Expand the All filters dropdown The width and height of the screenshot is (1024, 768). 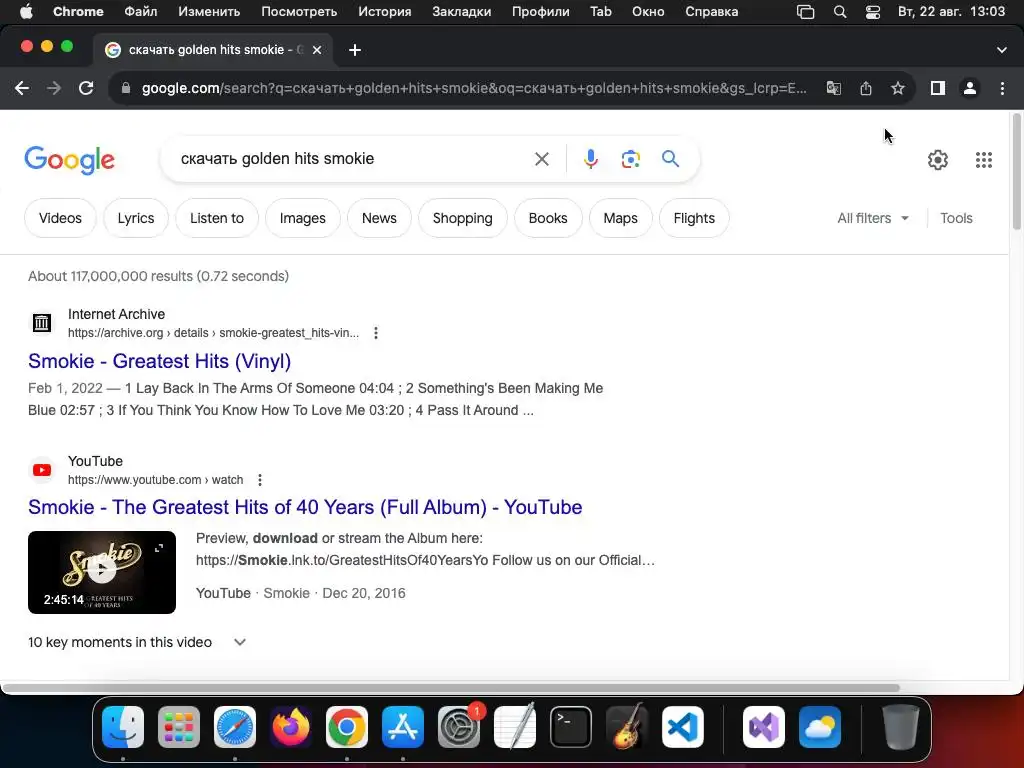873,218
